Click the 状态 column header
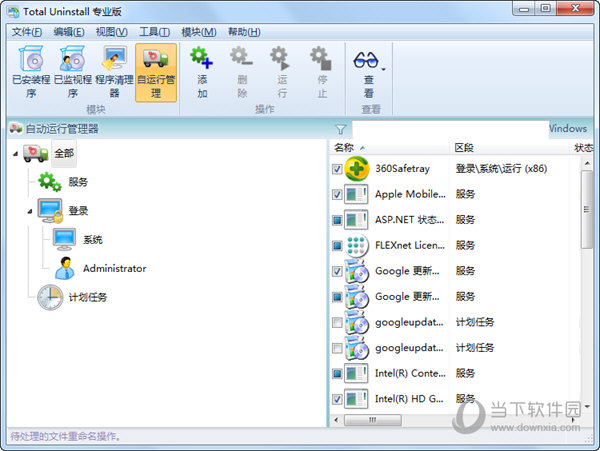The width and height of the screenshot is (600, 451). 584,148
